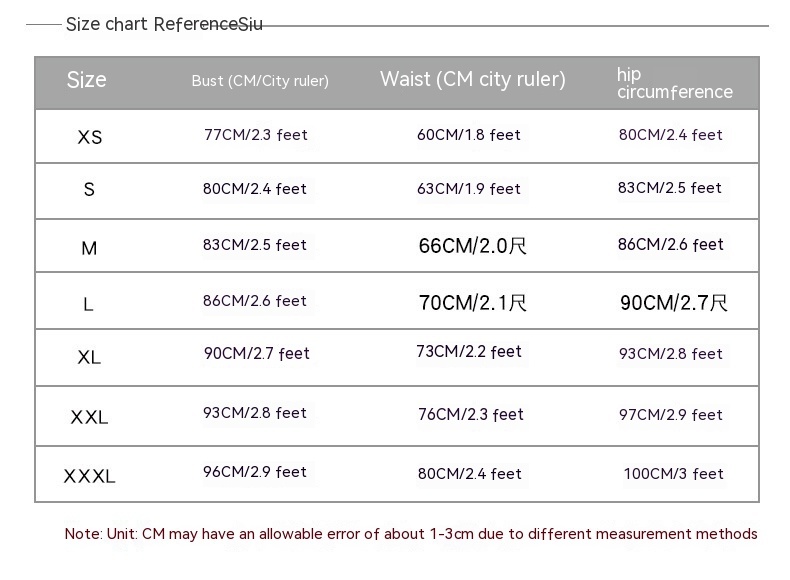Screen dimensions: 790x580
Task: Select the hip circumference column header
Action: click(674, 83)
